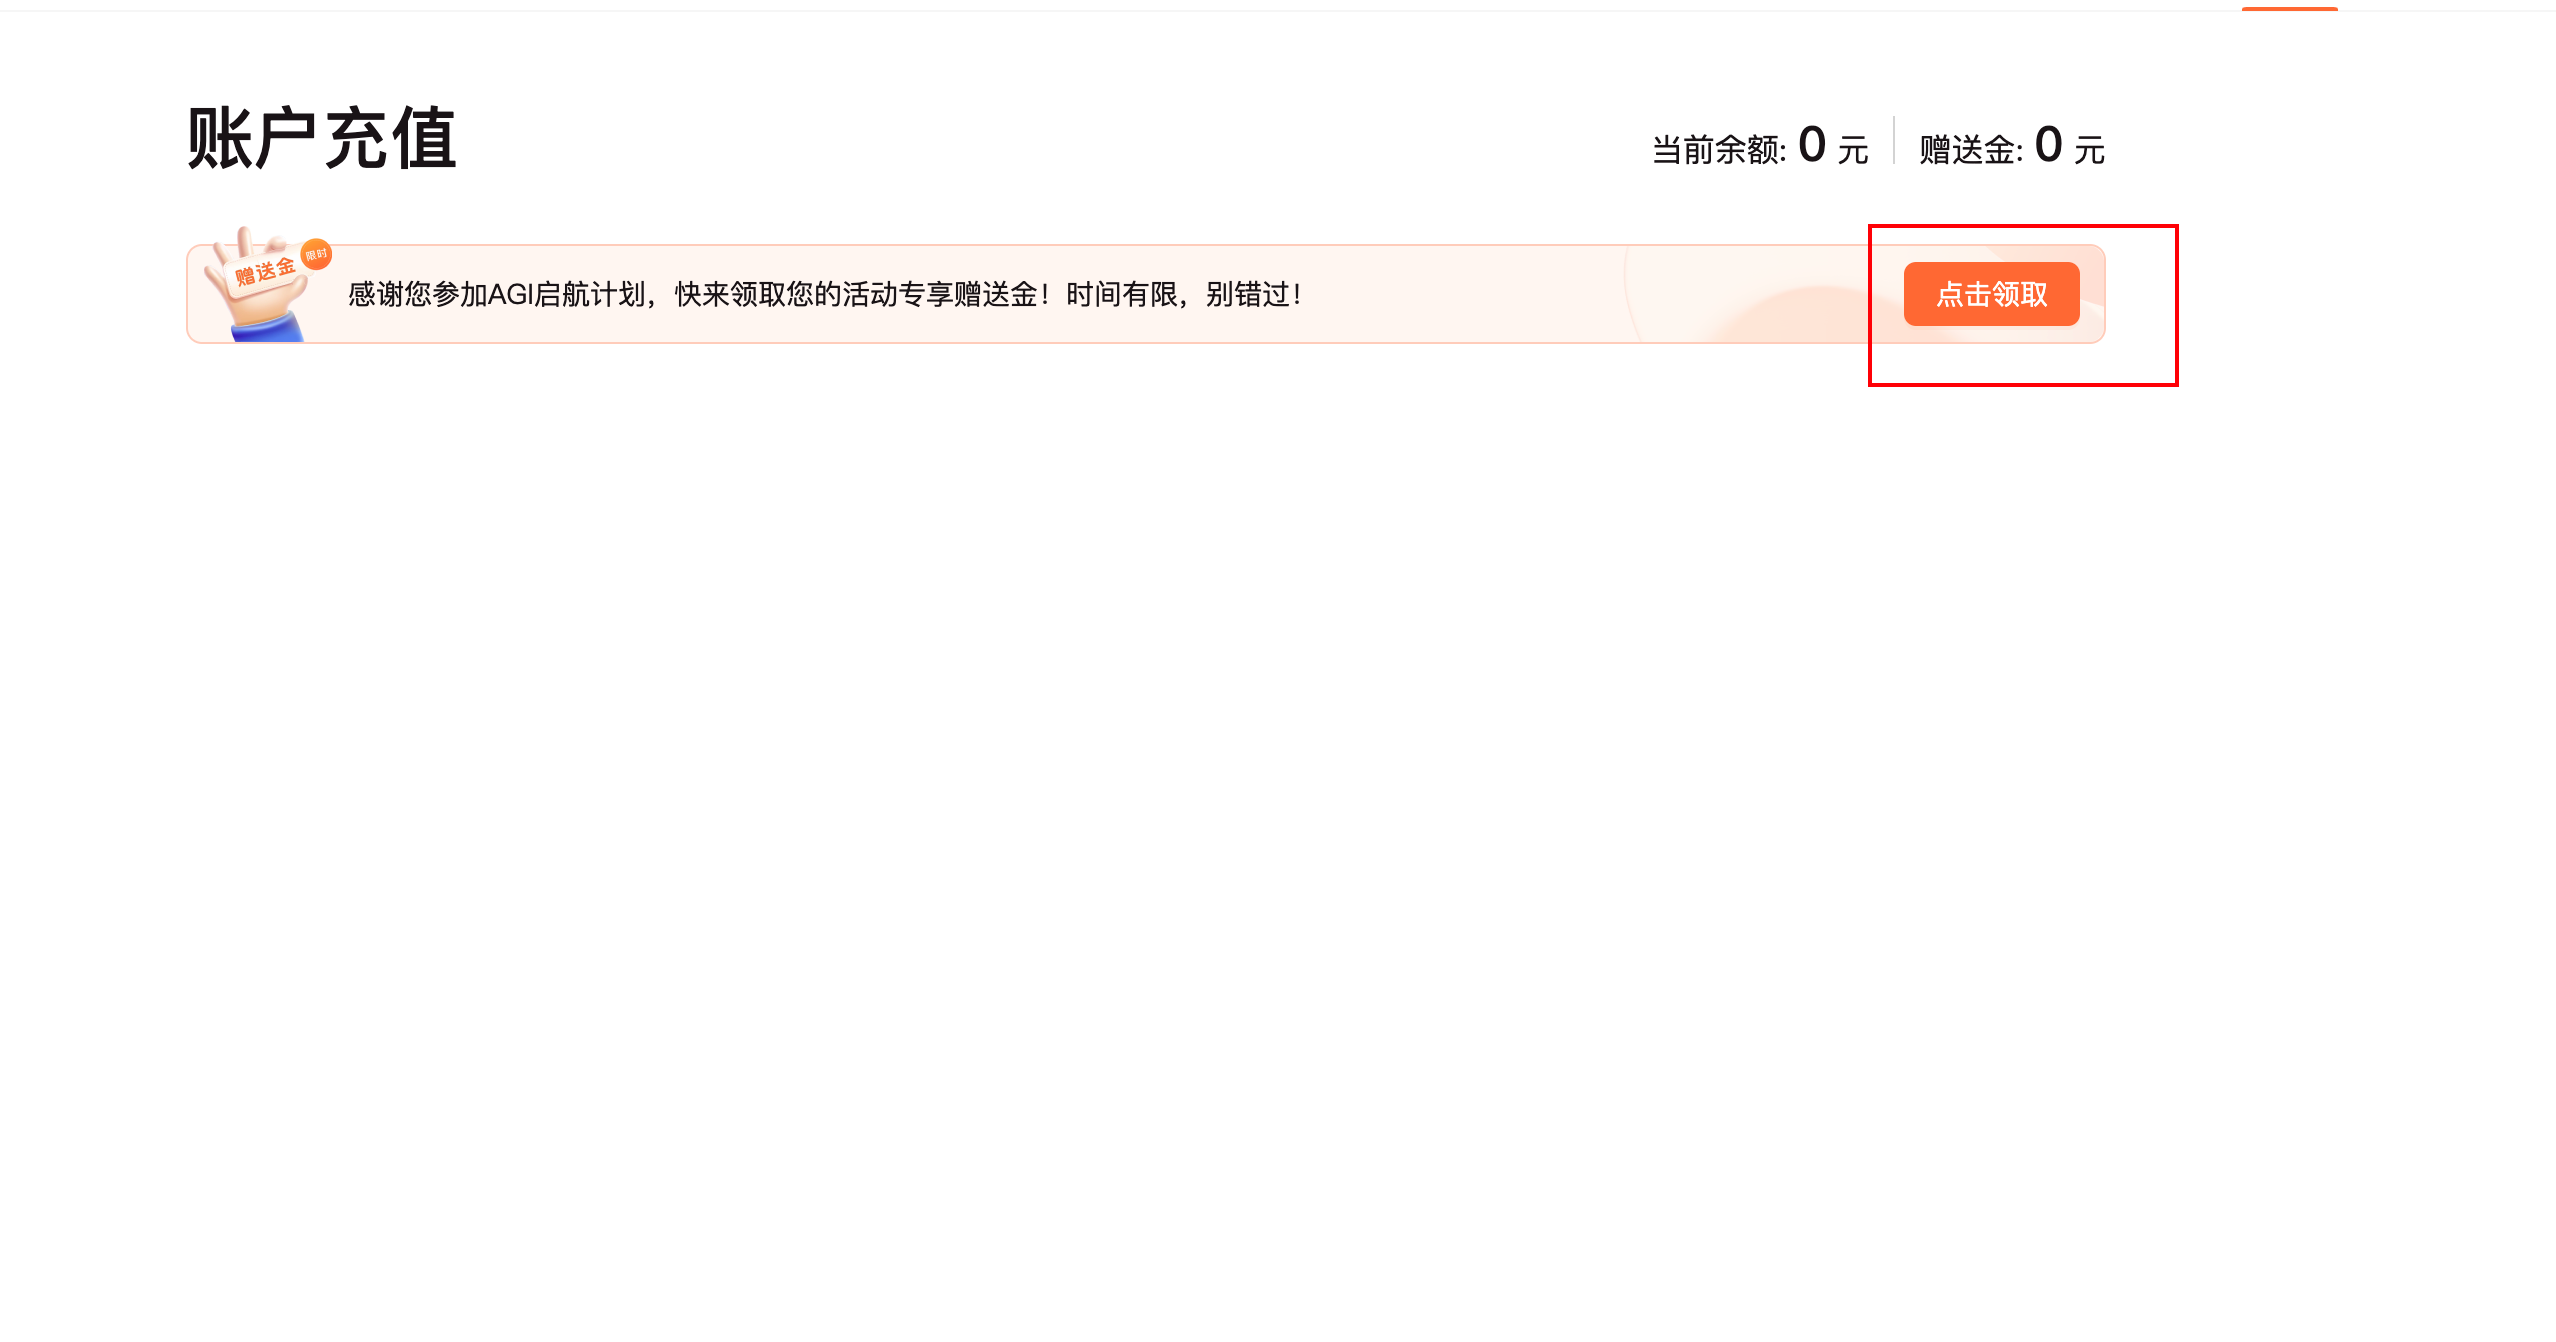
Task: Click the 赠送金 label at top right
Action: [x=1970, y=150]
